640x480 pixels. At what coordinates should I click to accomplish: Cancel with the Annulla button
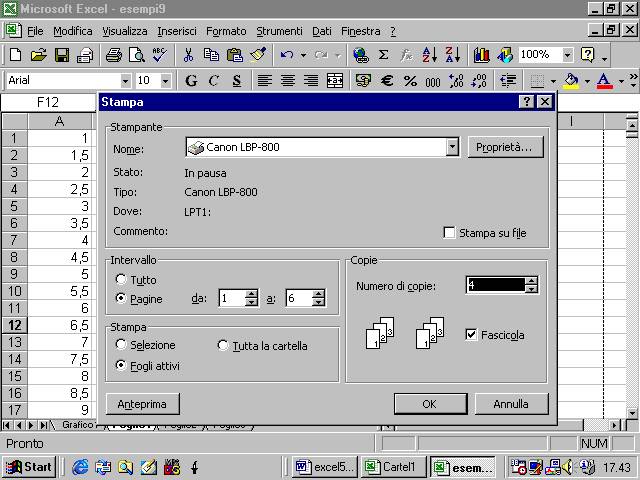[x=511, y=404]
